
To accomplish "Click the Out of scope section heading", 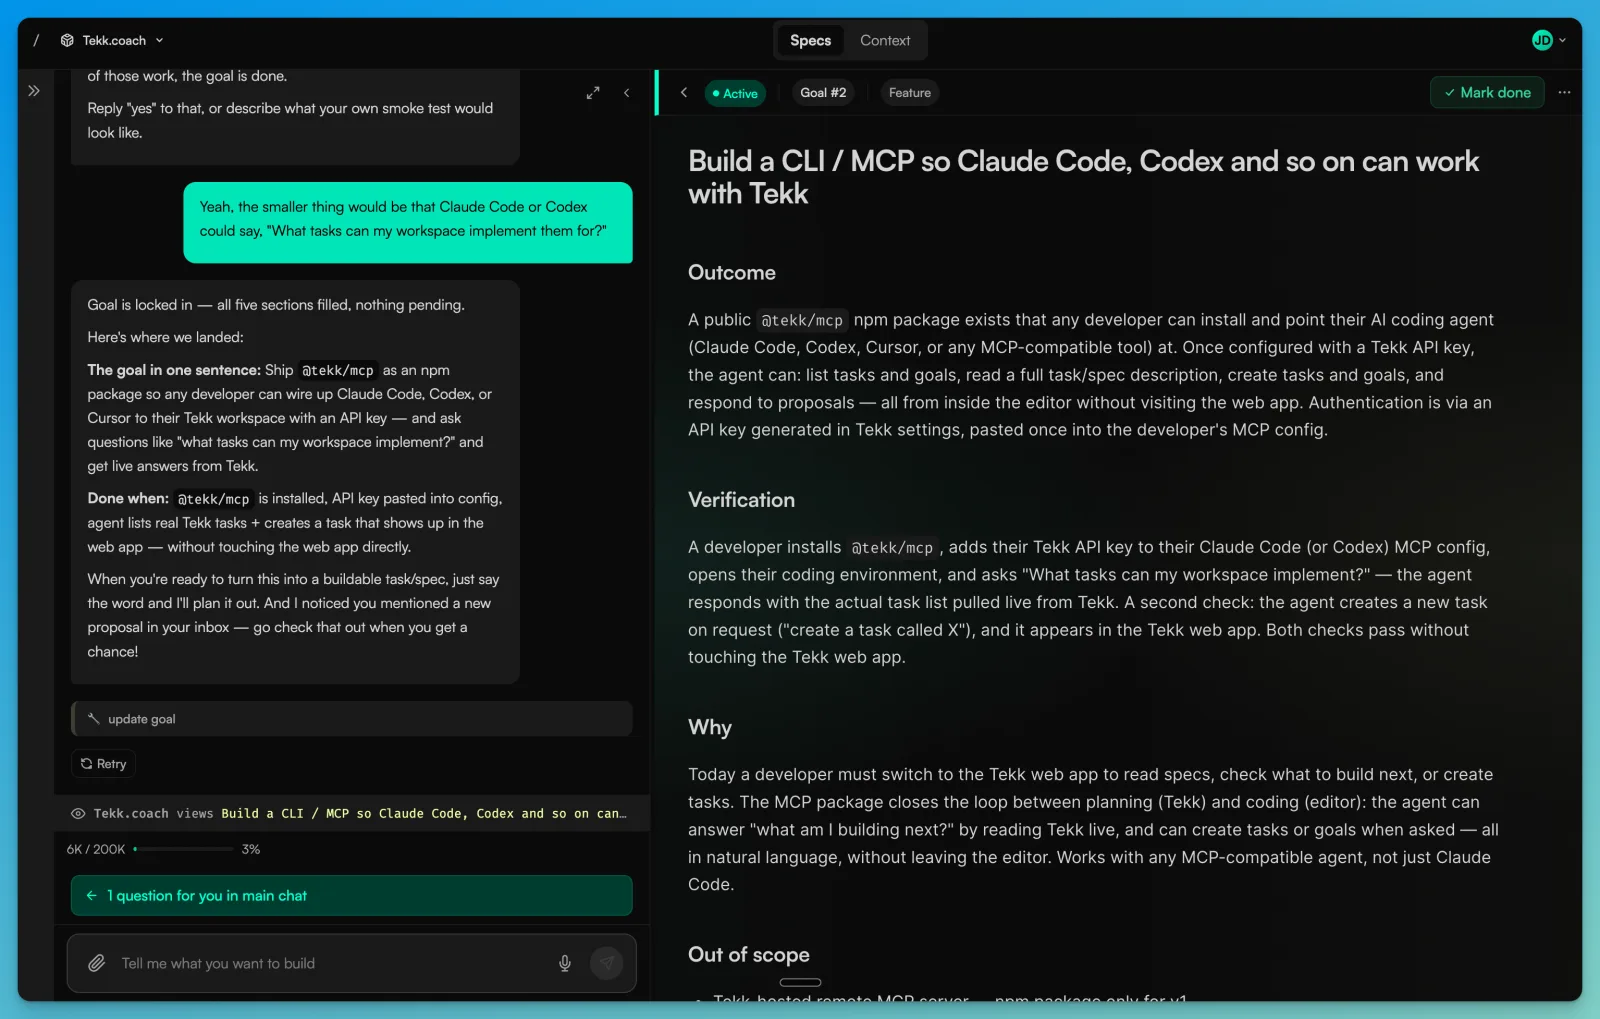I will point(749,955).
